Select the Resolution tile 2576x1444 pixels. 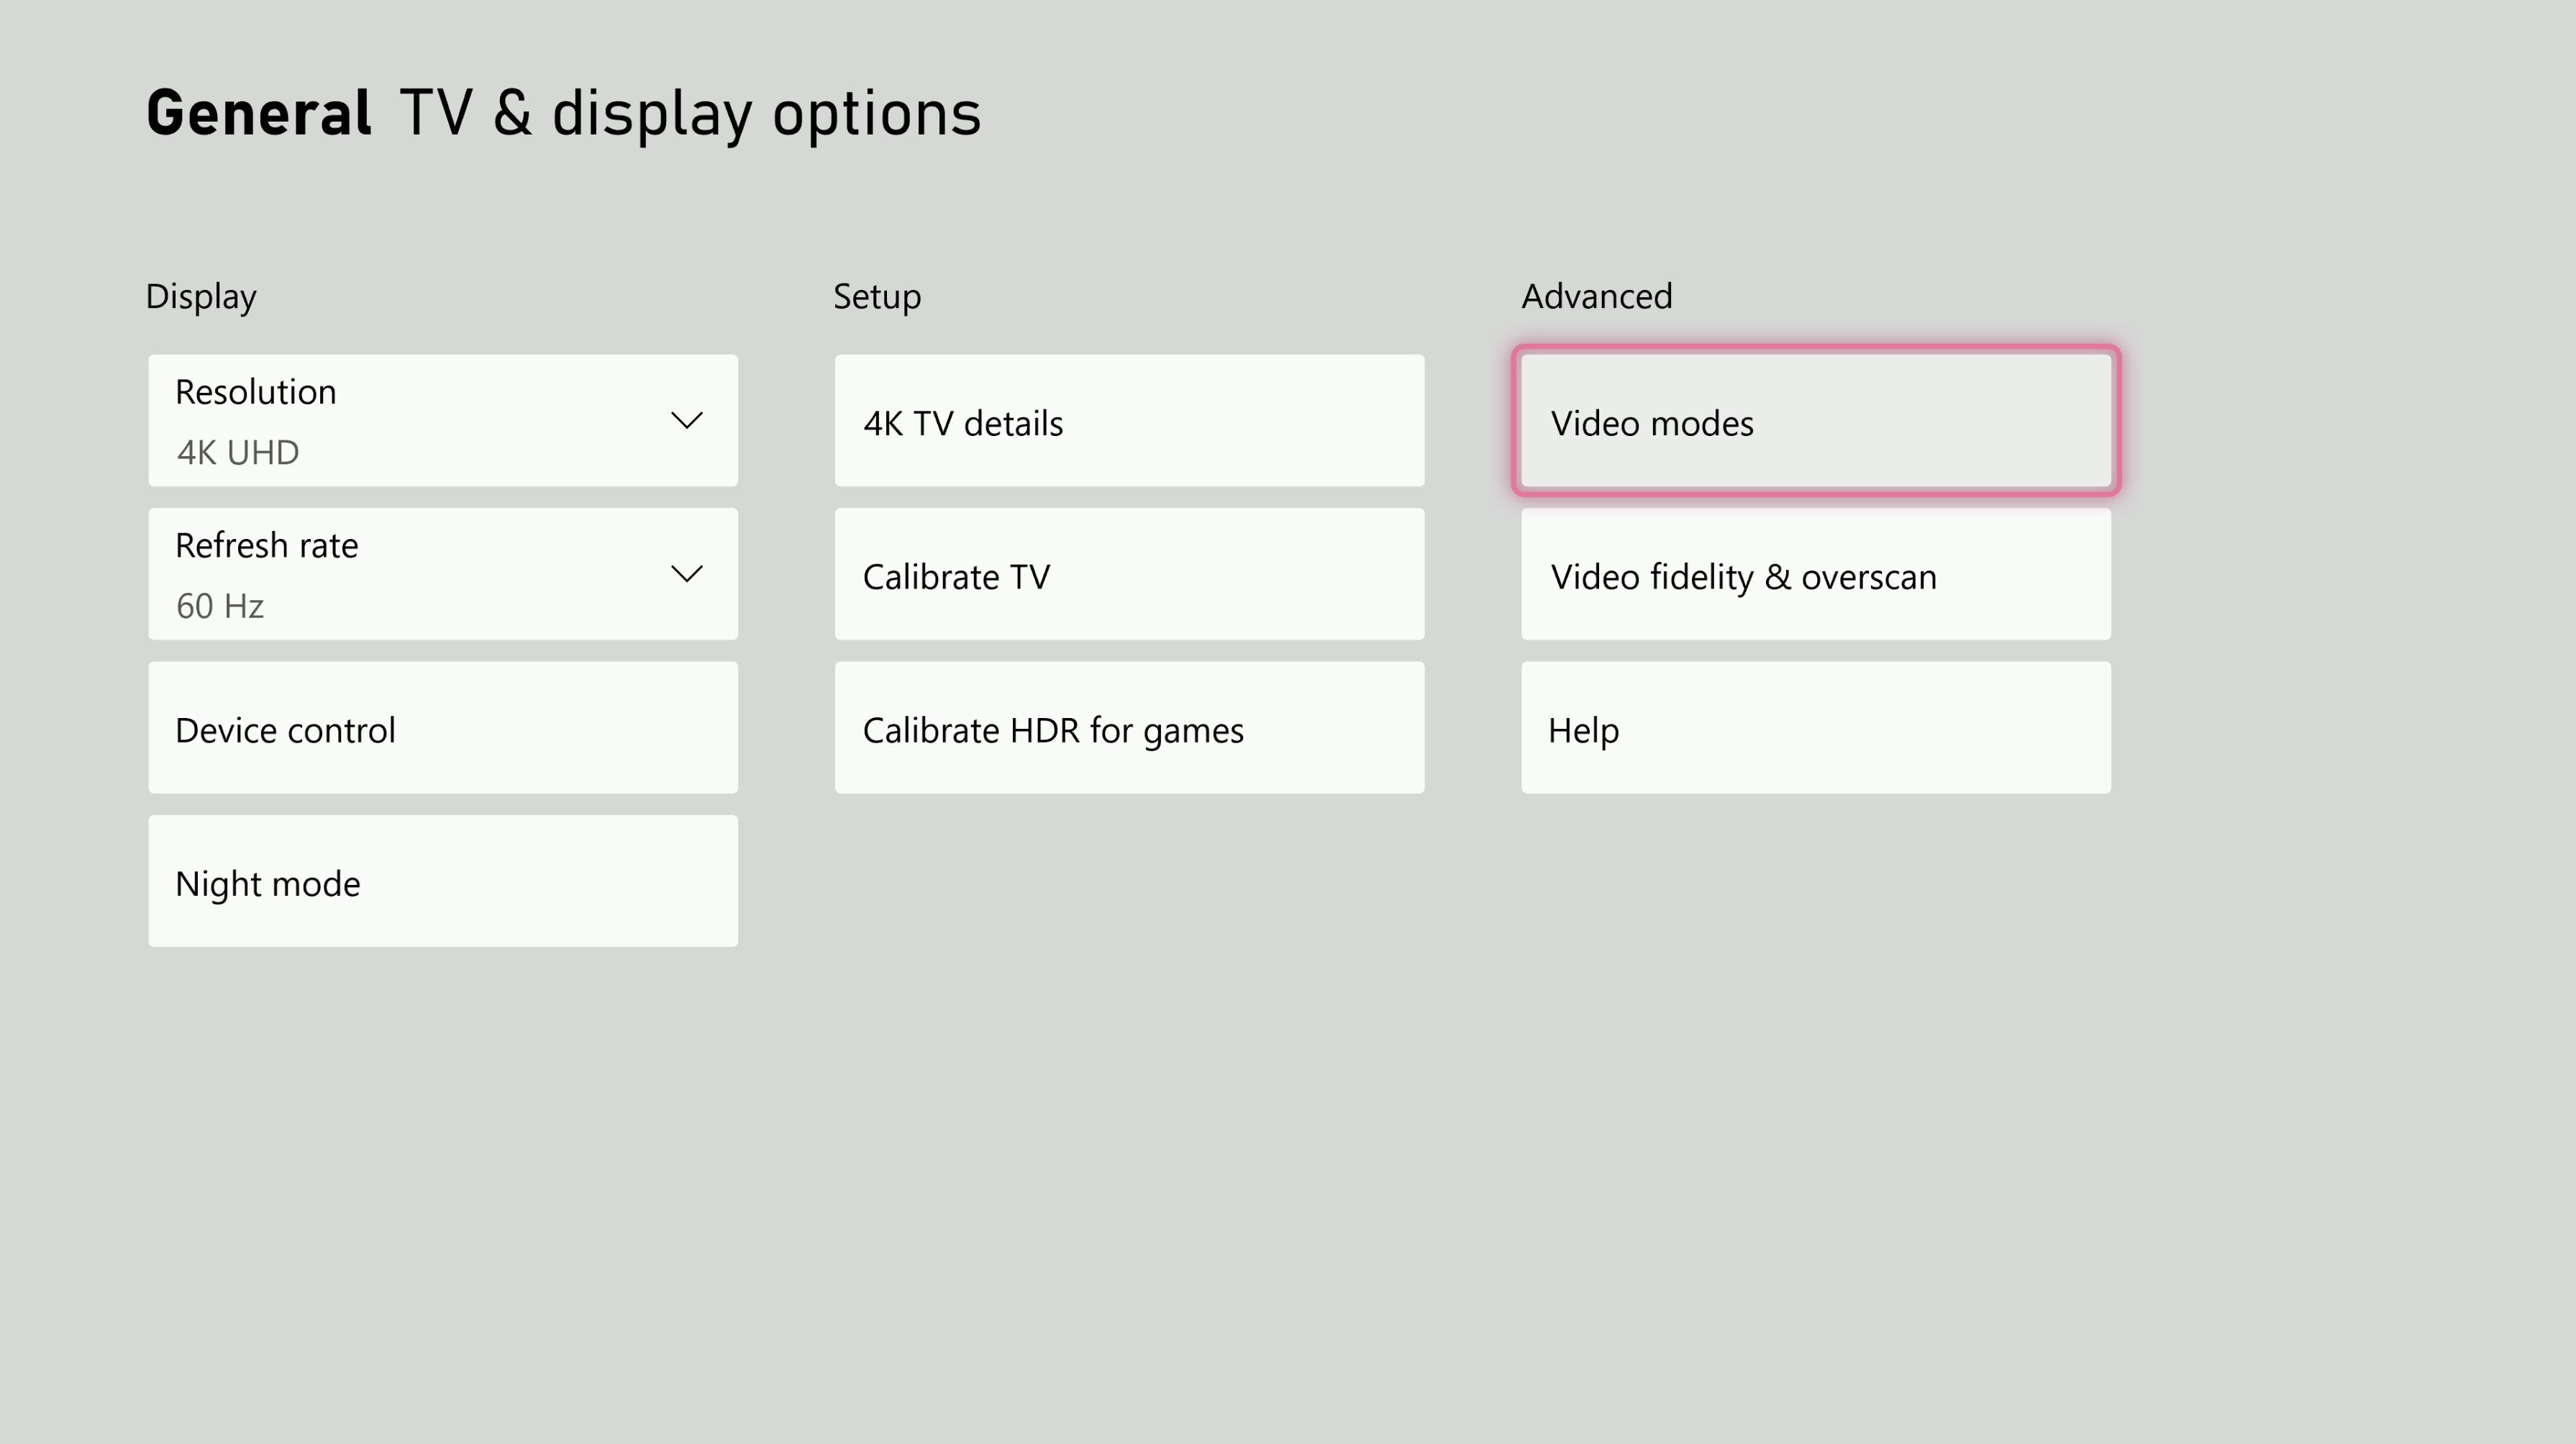coord(442,420)
